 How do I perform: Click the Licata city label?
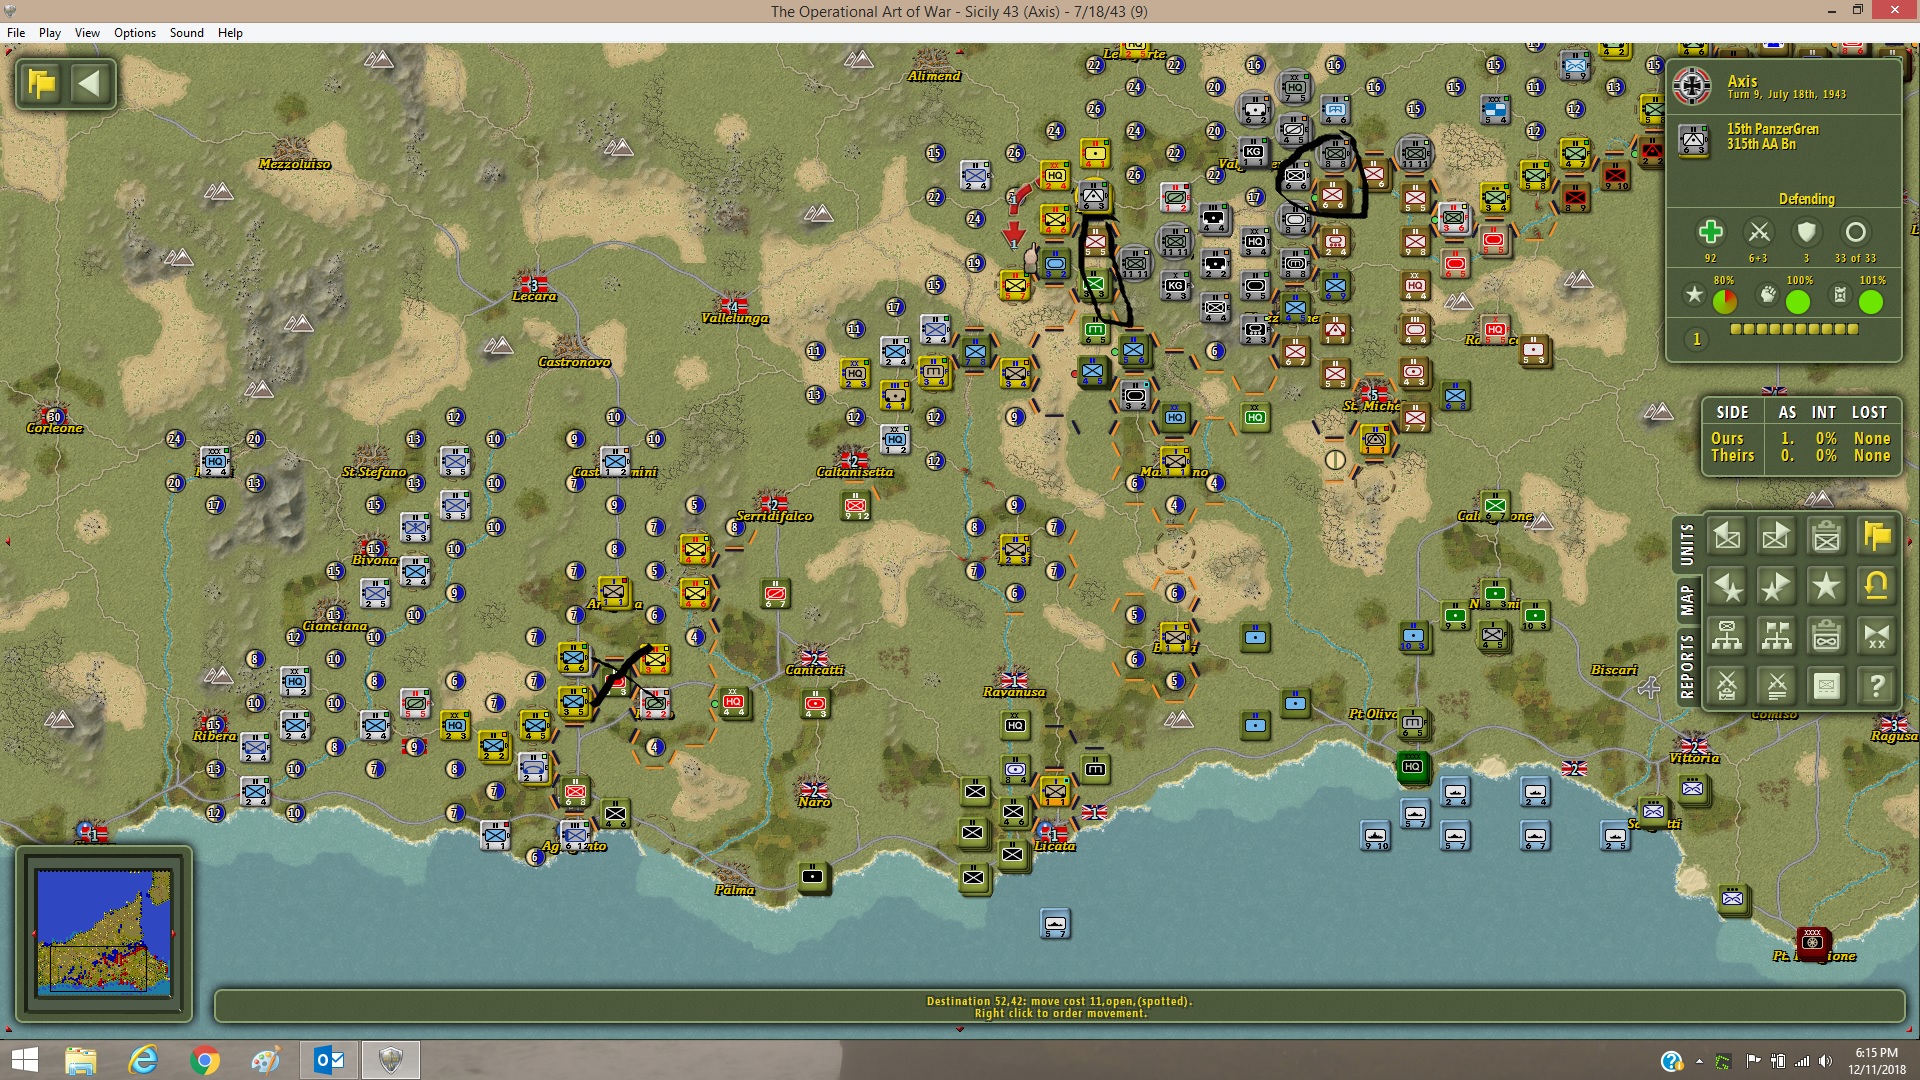[x=1055, y=846]
